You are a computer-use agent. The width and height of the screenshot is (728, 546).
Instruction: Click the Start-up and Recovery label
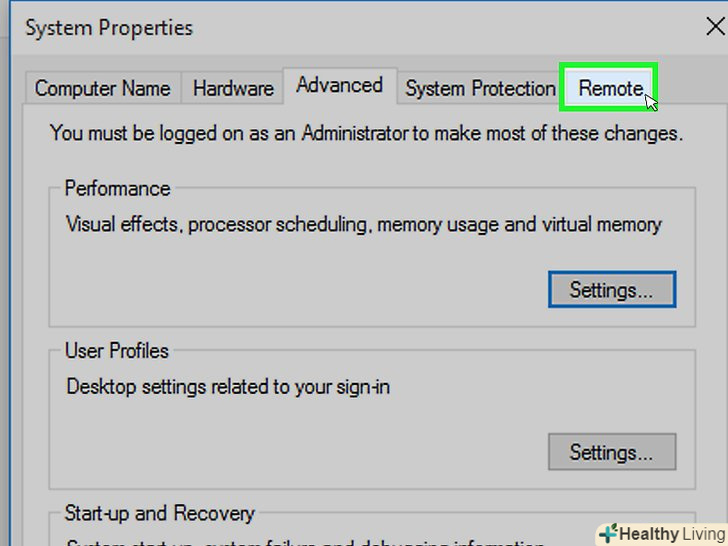pyautogui.click(x=159, y=513)
